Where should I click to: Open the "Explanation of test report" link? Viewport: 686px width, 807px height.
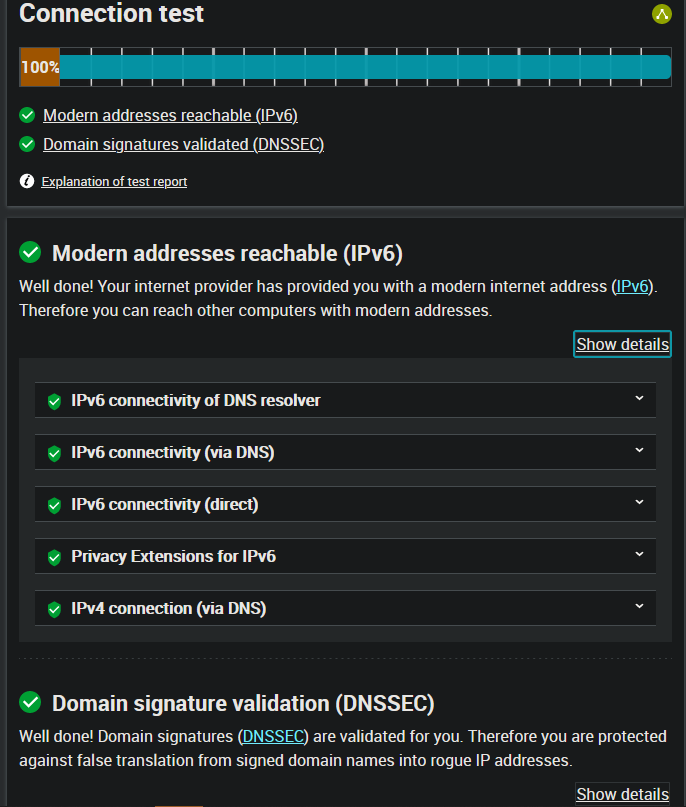114,181
